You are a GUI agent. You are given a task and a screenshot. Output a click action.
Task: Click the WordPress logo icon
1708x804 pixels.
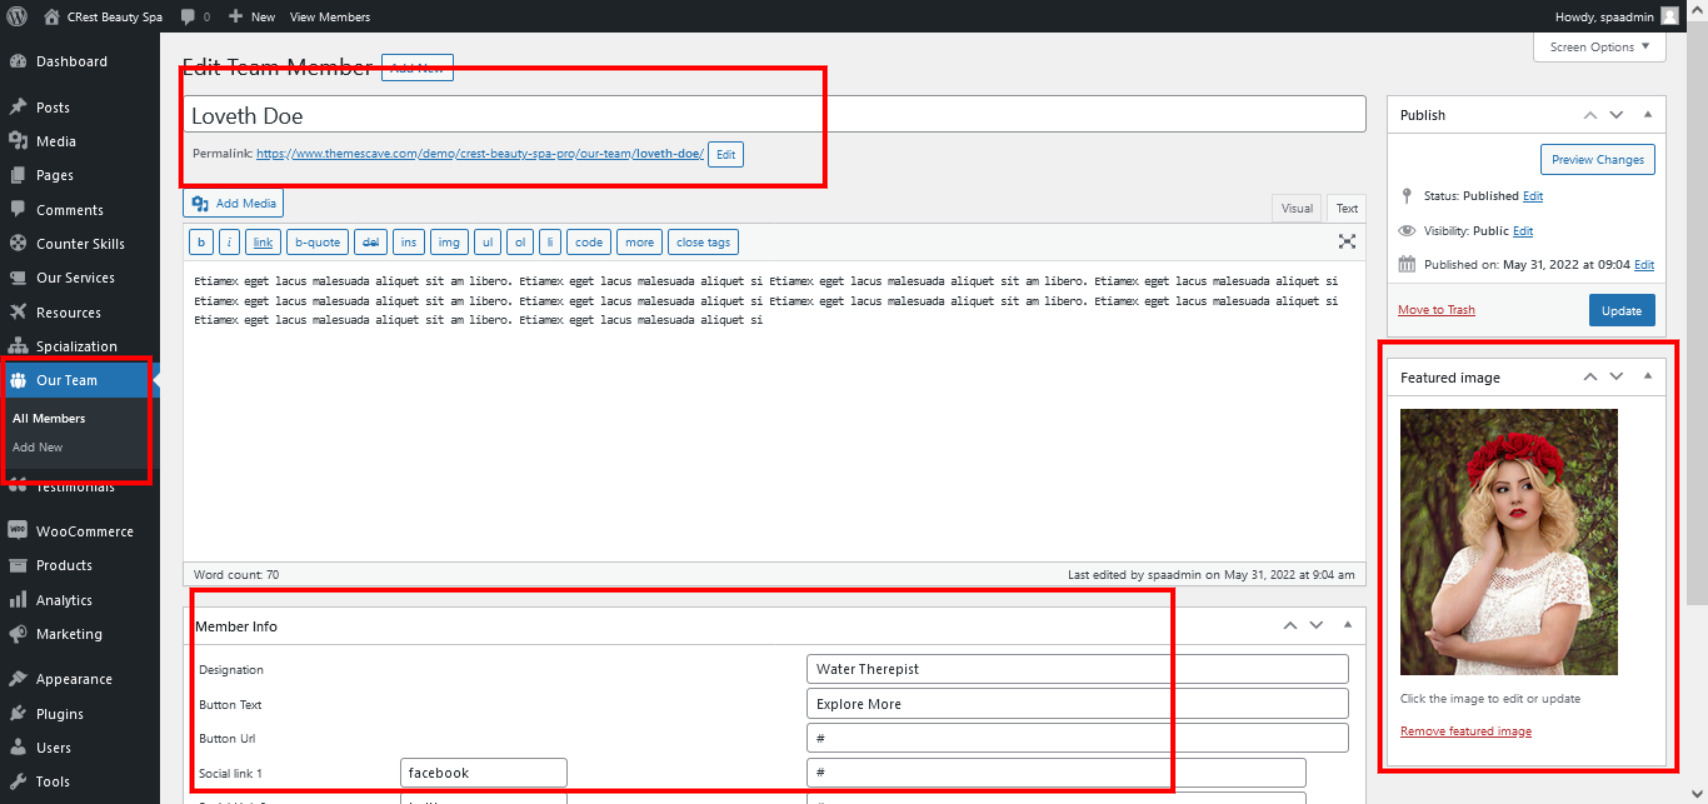tap(17, 16)
